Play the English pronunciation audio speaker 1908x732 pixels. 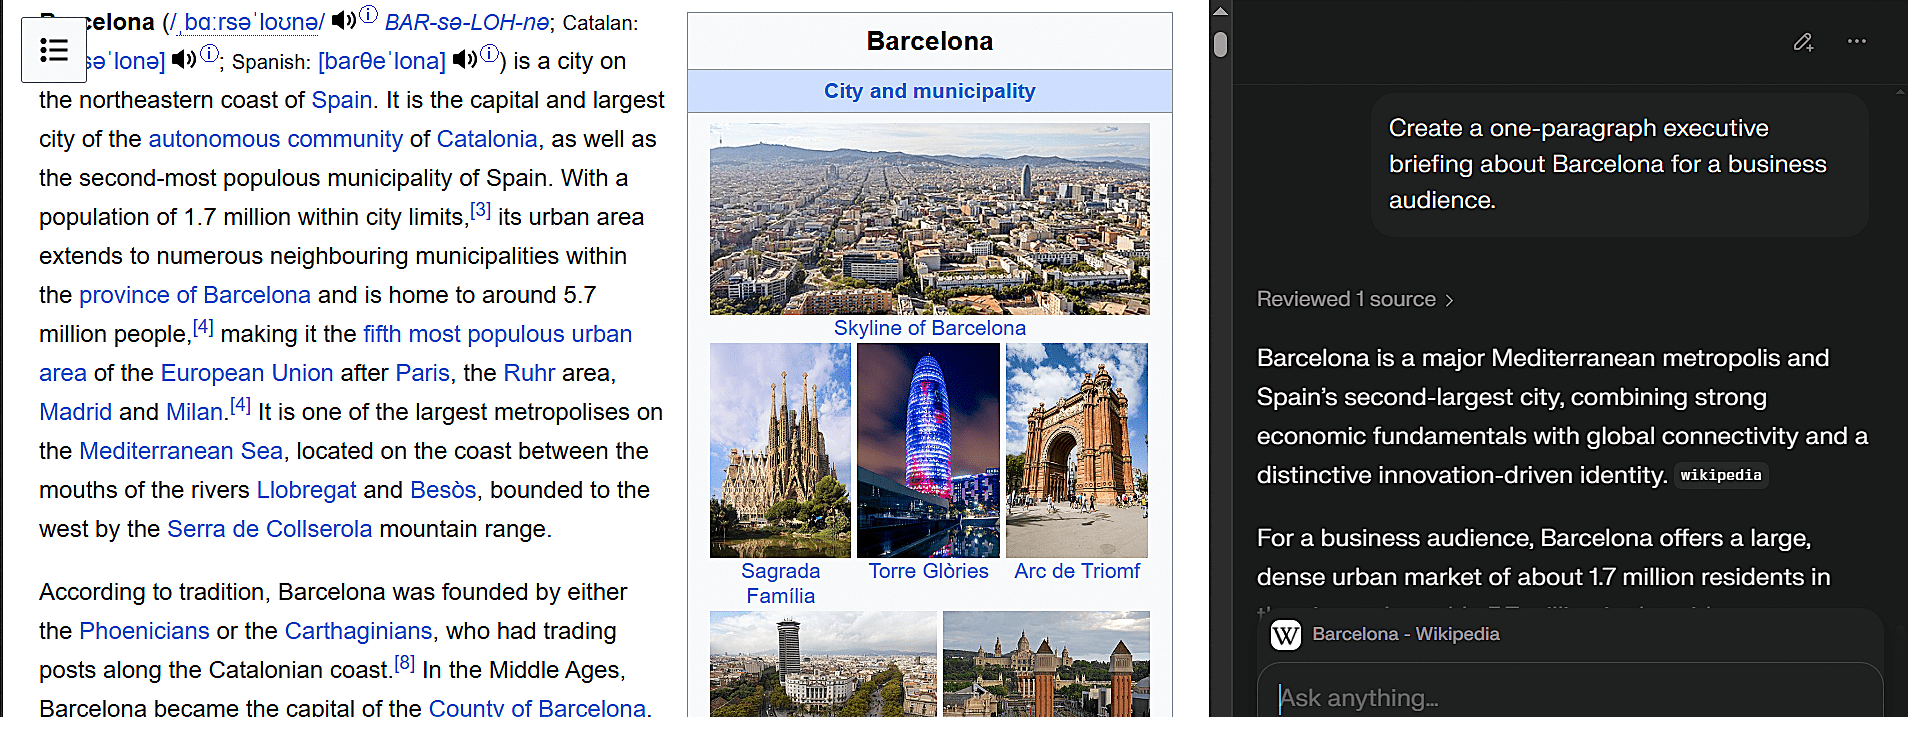[343, 19]
